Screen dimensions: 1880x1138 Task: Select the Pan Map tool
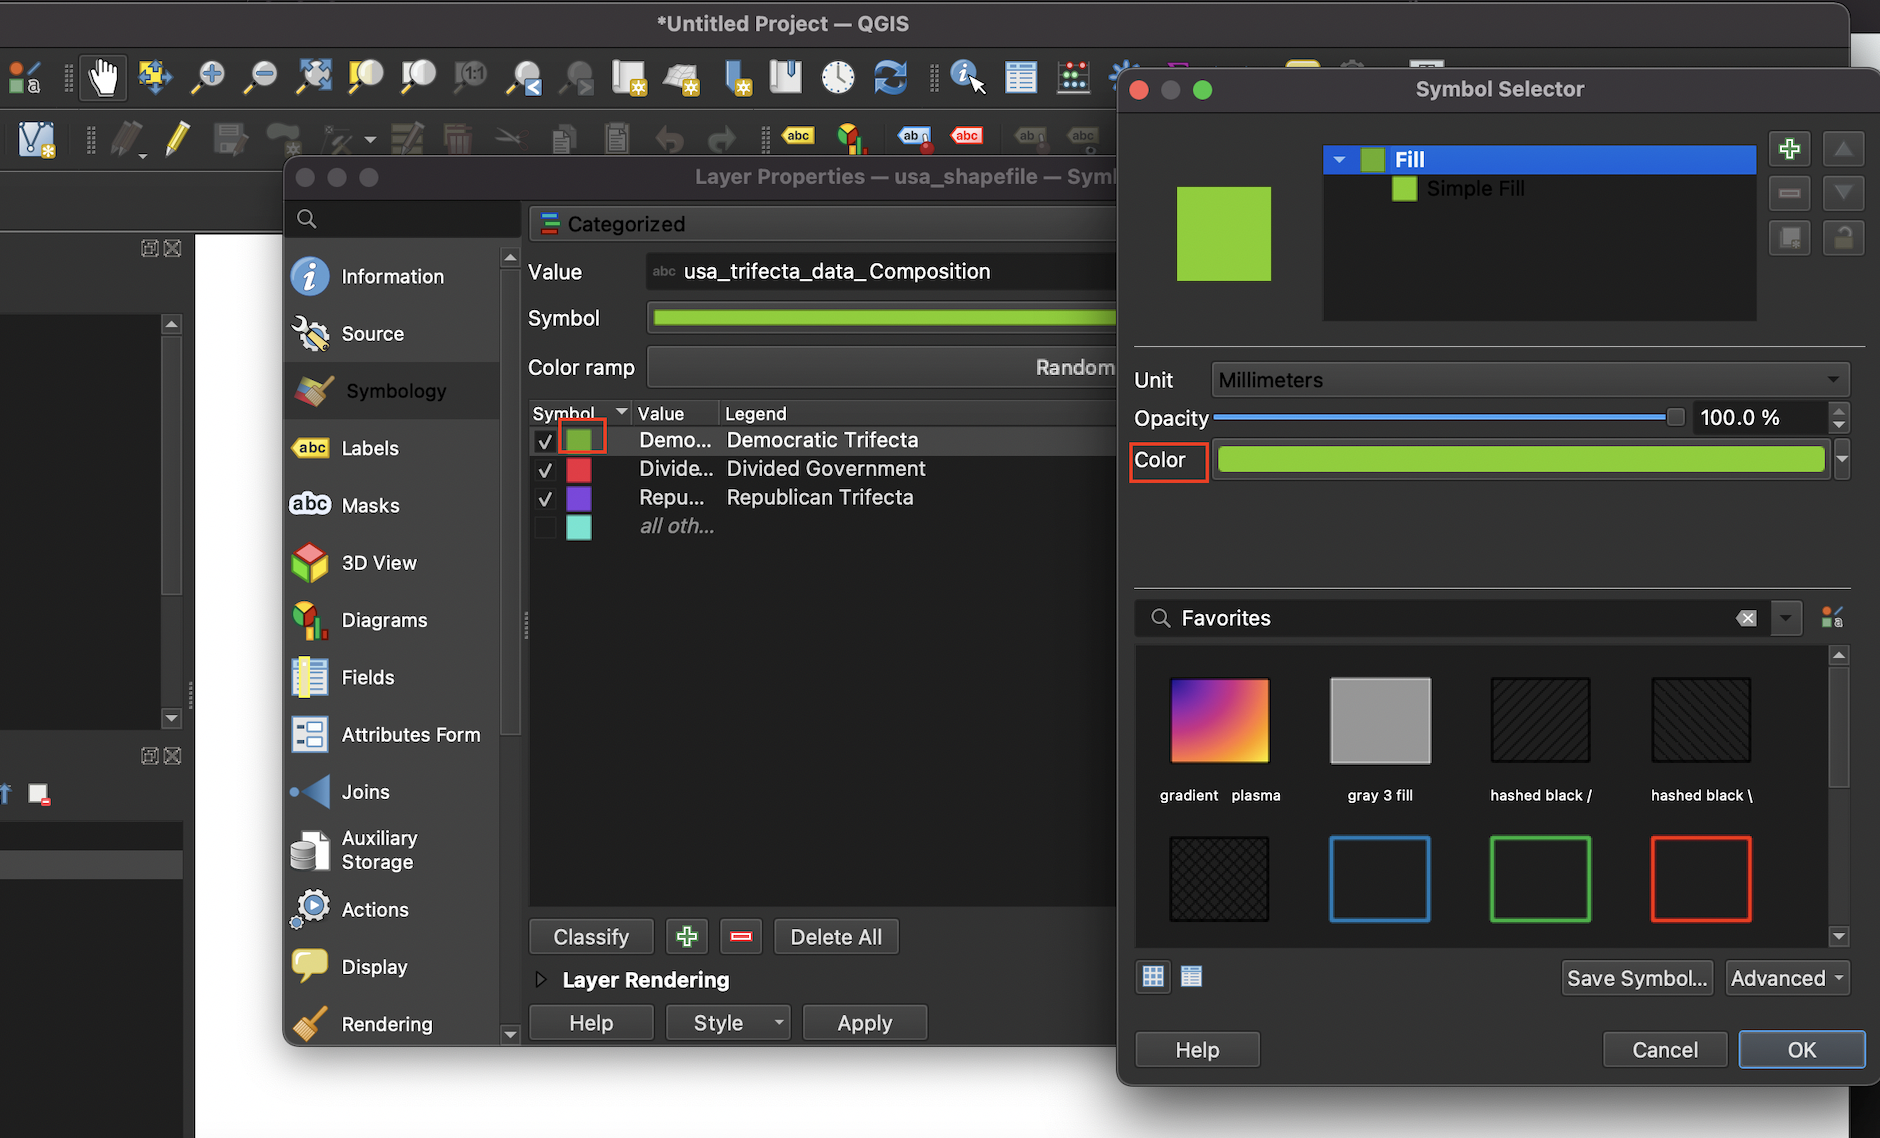(104, 77)
